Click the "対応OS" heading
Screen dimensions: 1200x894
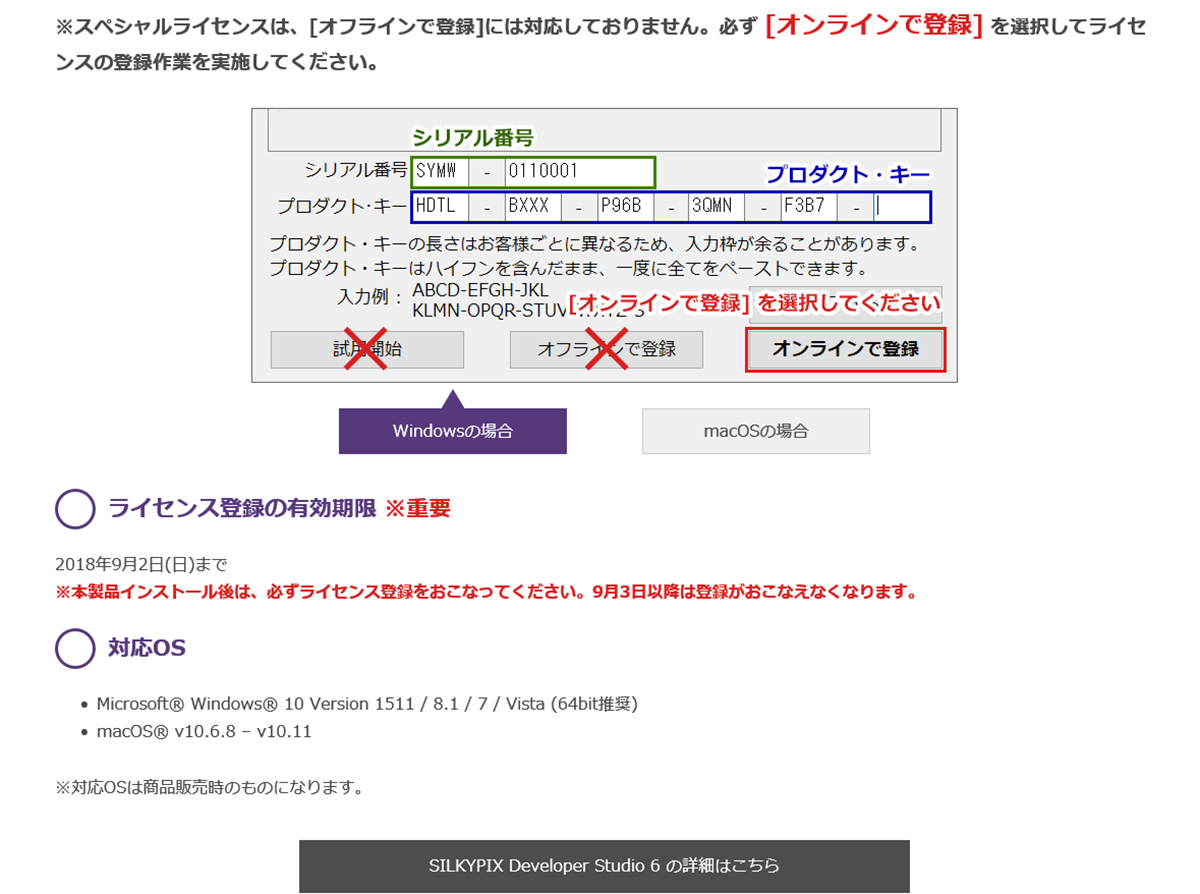[147, 648]
